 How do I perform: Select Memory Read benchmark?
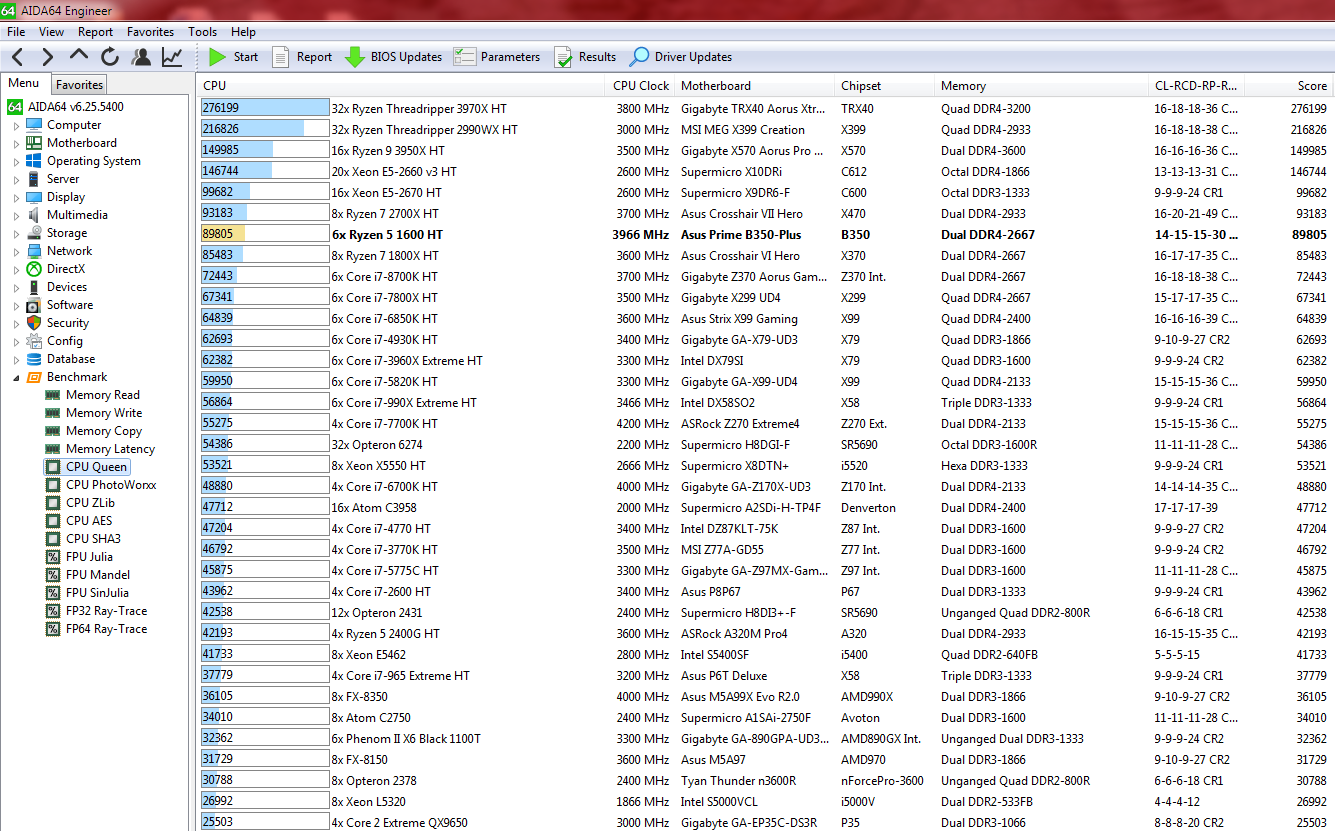coord(103,395)
